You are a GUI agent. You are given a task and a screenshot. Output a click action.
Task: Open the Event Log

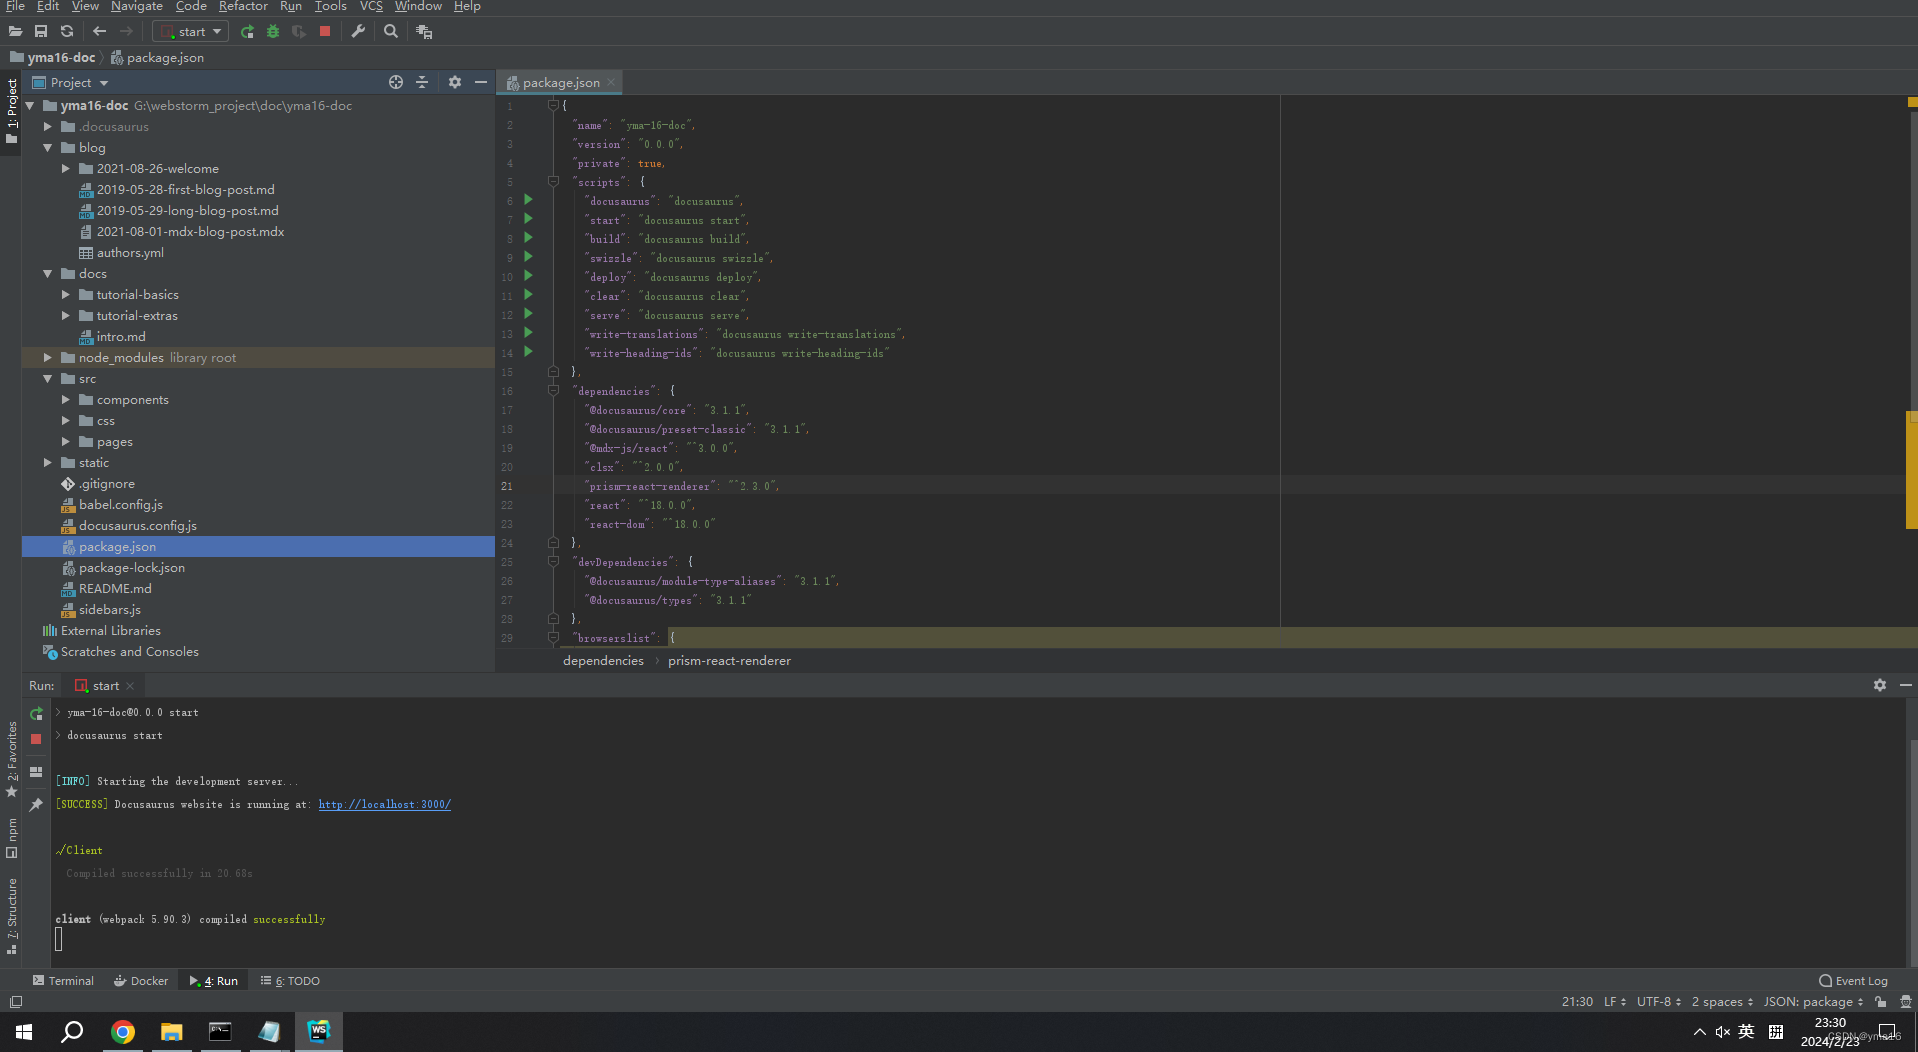(x=1853, y=981)
